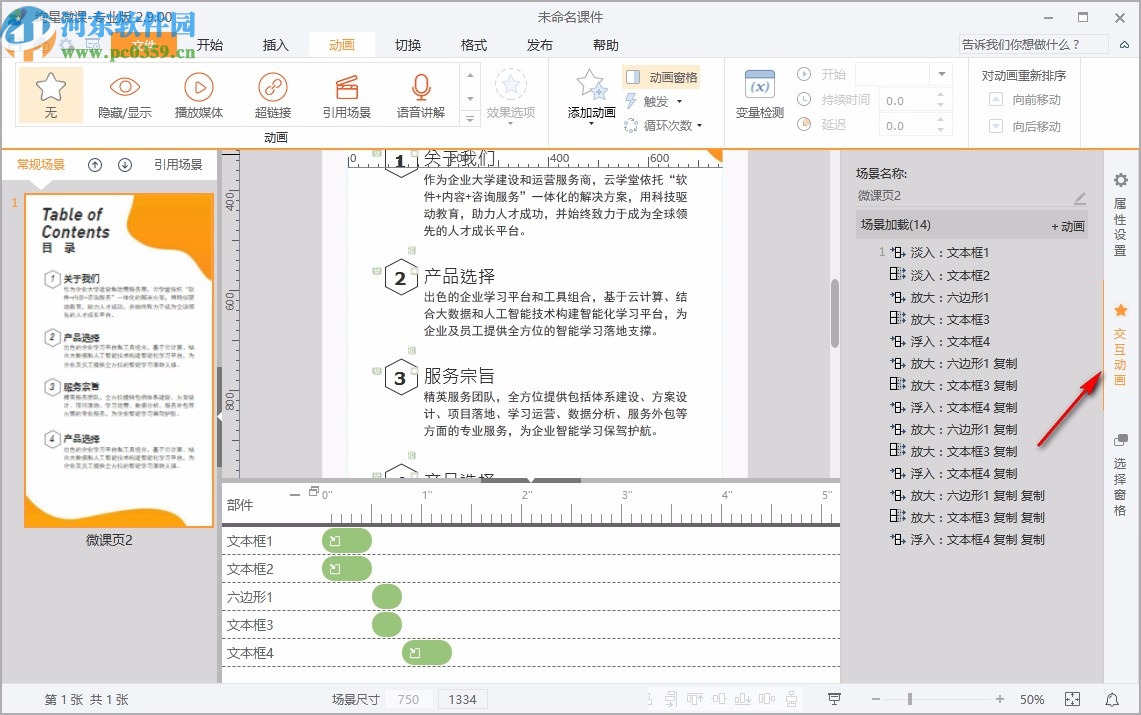Open 属性设置 gear icon in right sidebar
The image size is (1141, 715).
pyautogui.click(x=1120, y=181)
